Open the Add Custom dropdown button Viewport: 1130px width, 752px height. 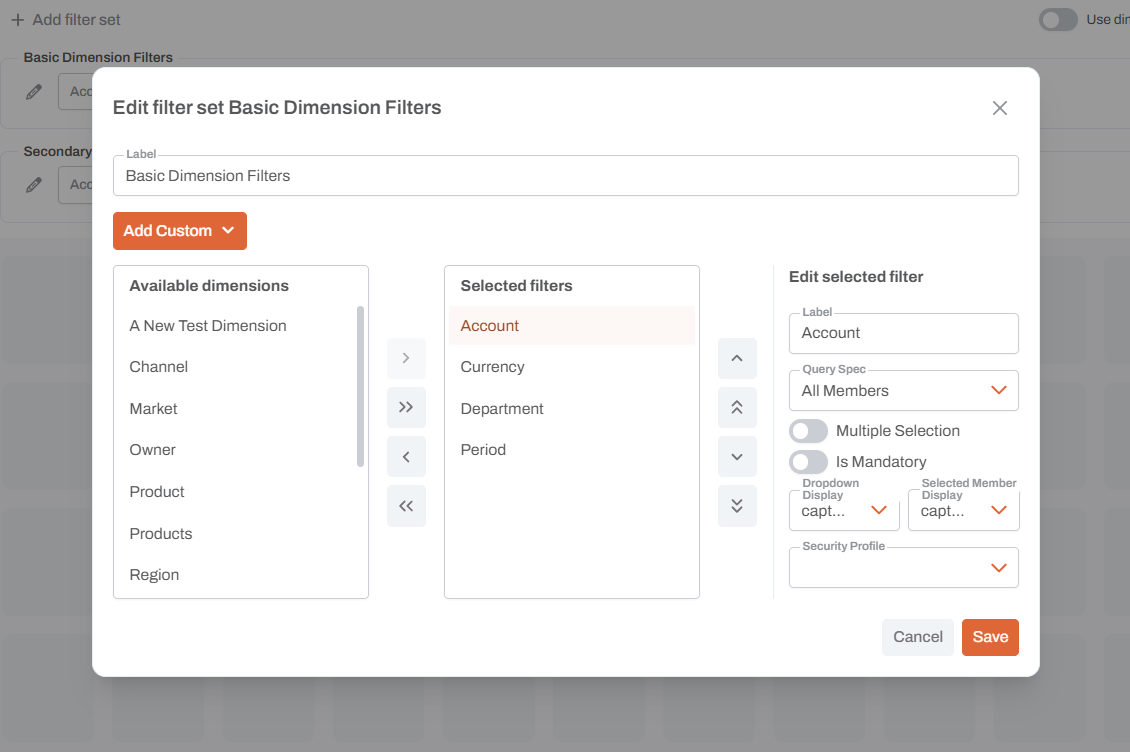[x=180, y=231]
